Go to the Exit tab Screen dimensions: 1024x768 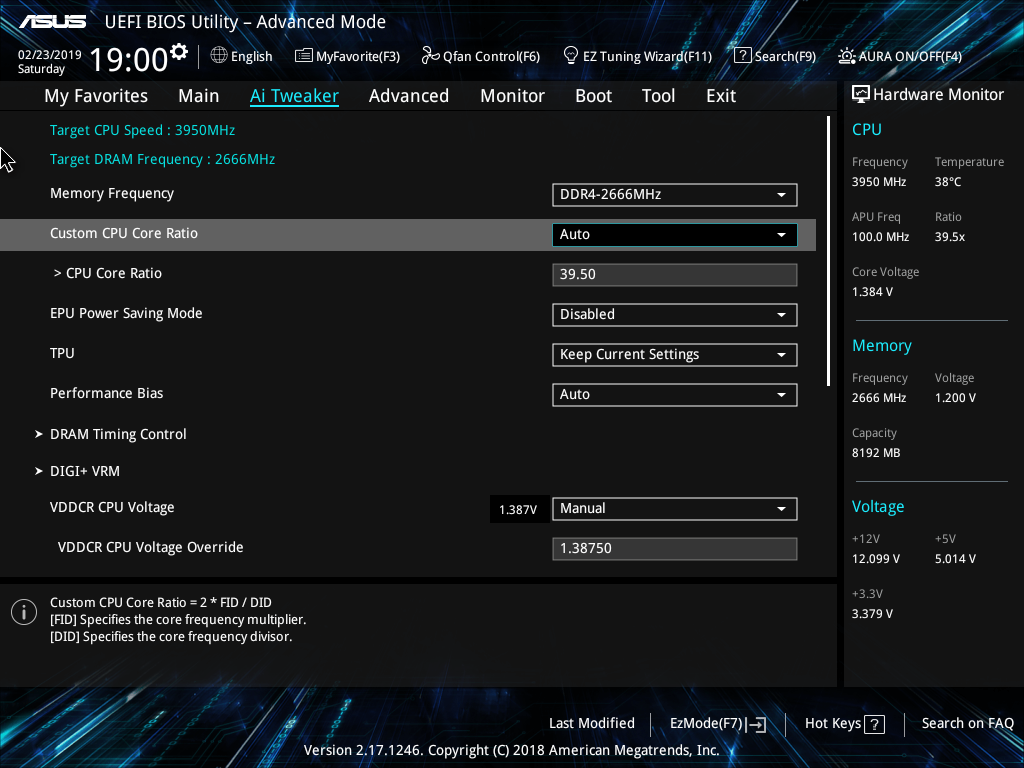(x=721, y=96)
